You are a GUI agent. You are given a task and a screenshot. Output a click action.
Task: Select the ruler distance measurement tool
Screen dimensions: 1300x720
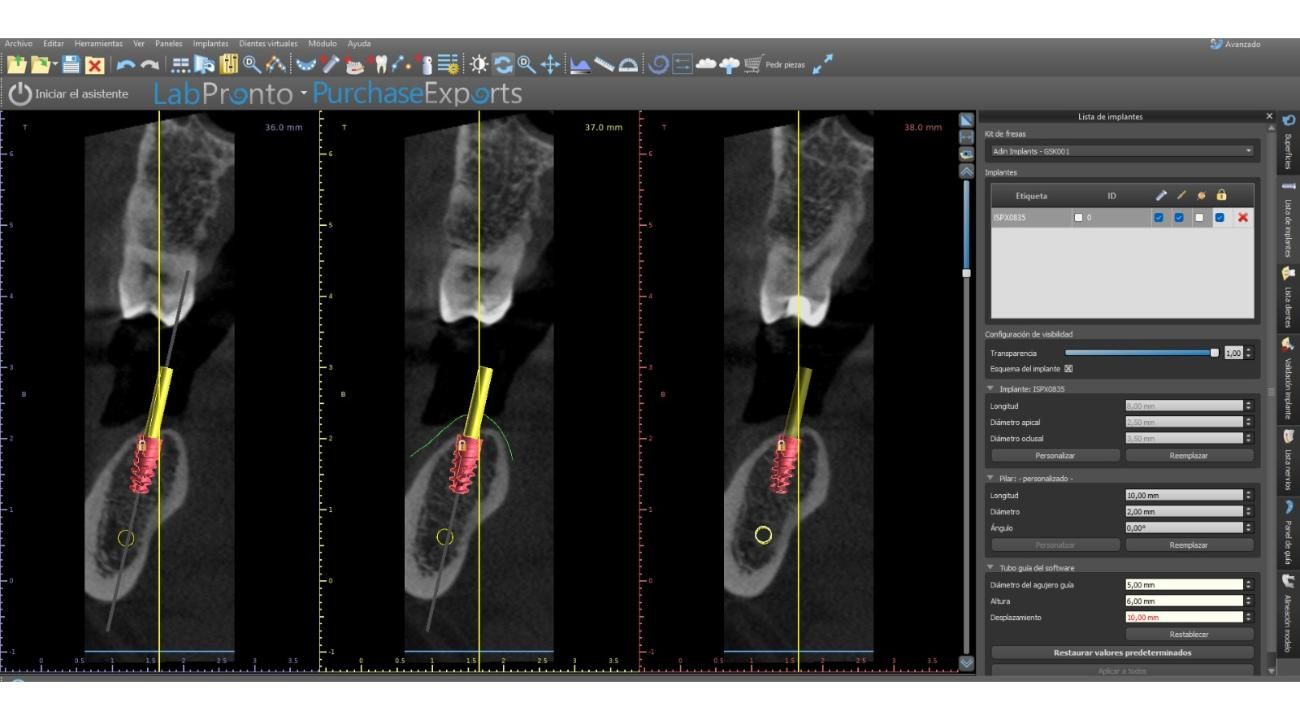(x=604, y=65)
